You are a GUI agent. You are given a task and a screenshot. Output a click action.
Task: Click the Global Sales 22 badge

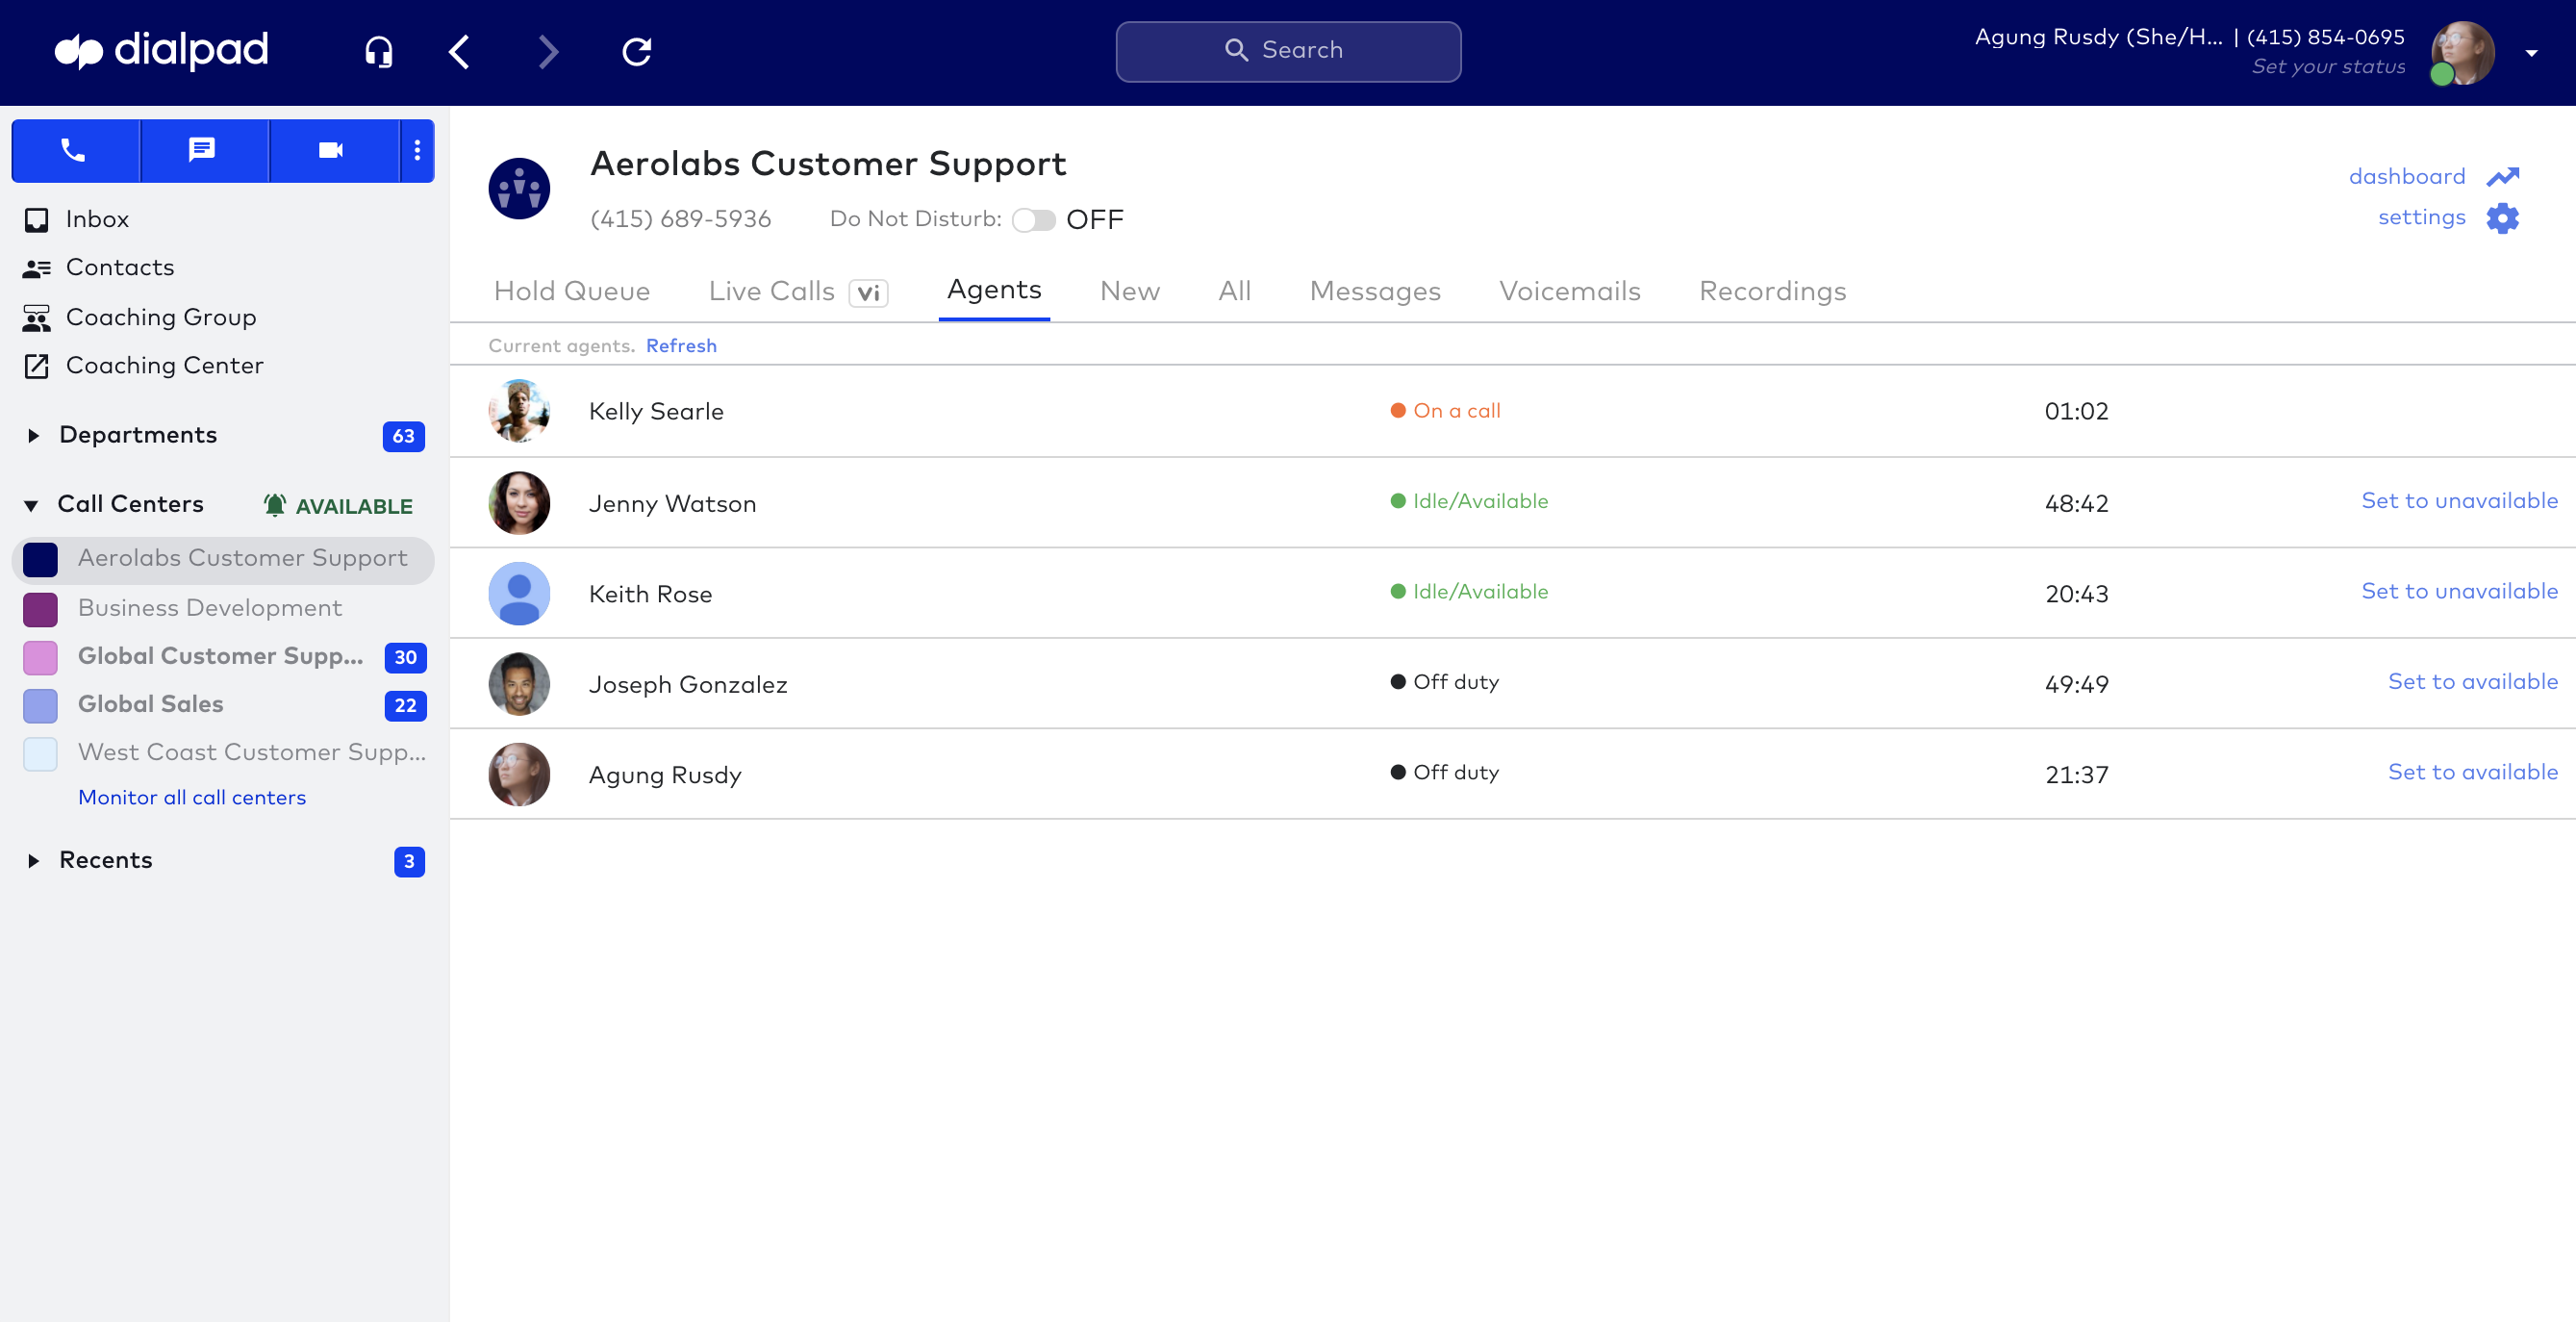405,705
